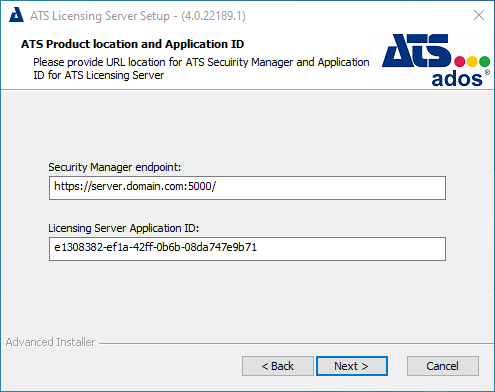The height and width of the screenshot is (392, 495).
Task: Click the 'Security Manager endpoint:' label
Action: click(115, 167)
